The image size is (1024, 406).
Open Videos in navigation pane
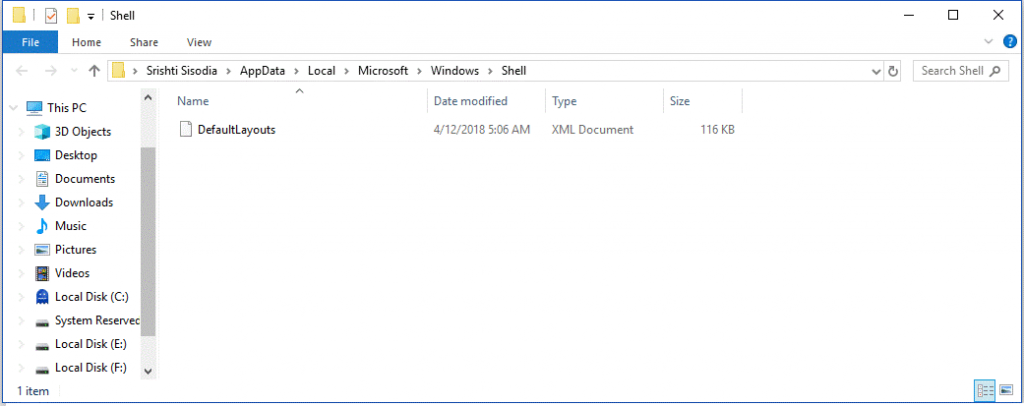[72, 273]
